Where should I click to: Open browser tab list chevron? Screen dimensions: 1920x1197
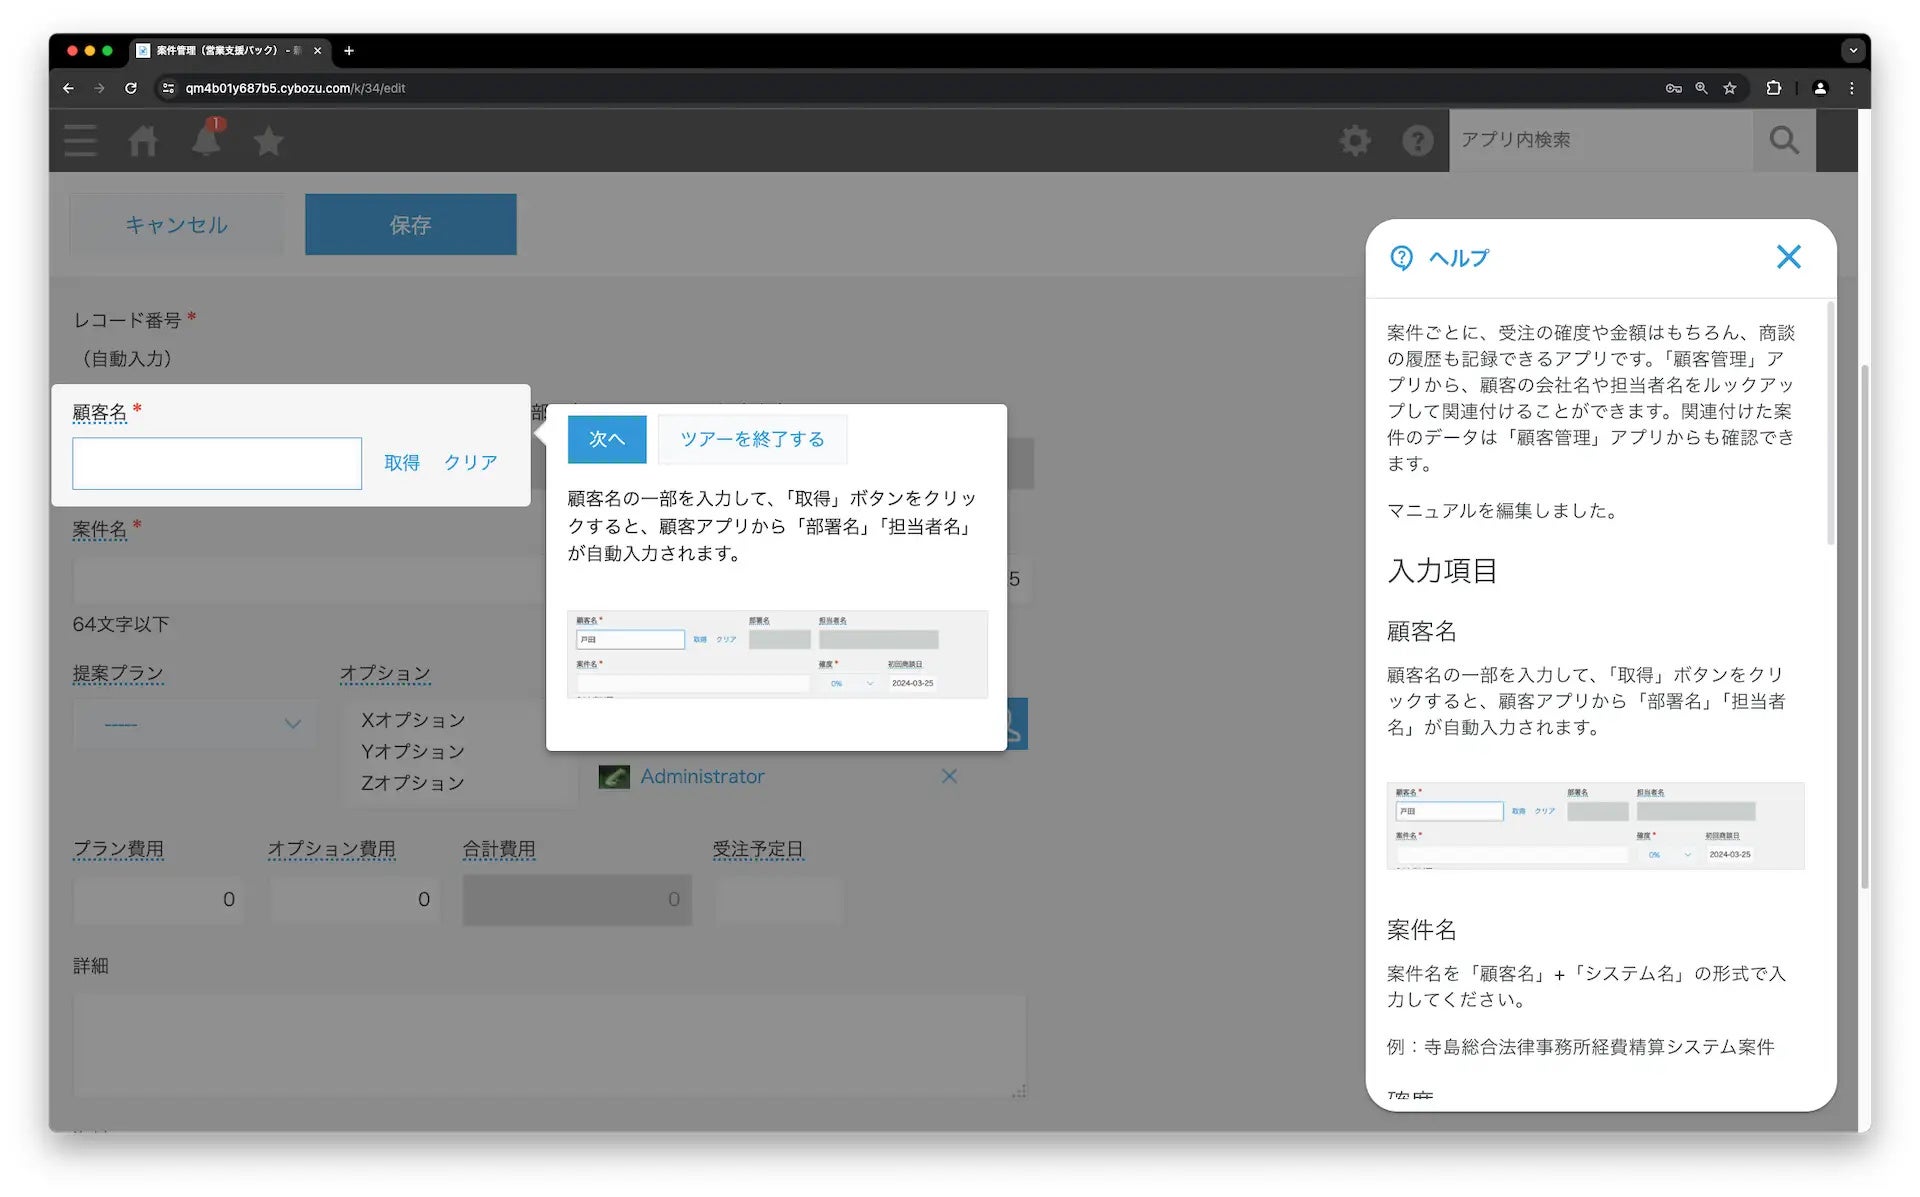coord(1852,50)
